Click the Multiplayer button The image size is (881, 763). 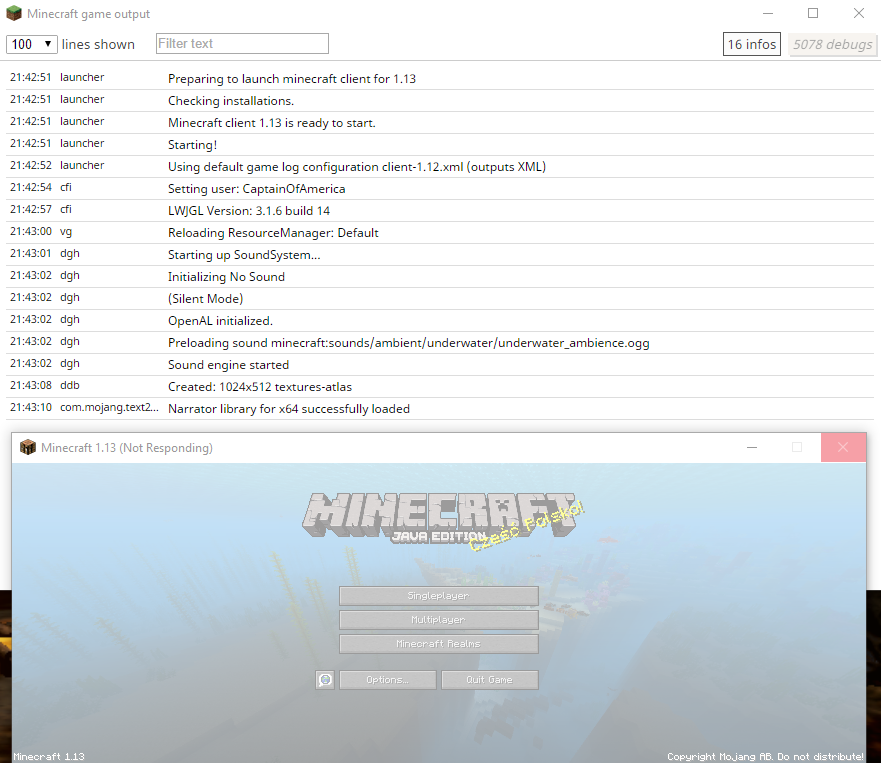point(438,620)
